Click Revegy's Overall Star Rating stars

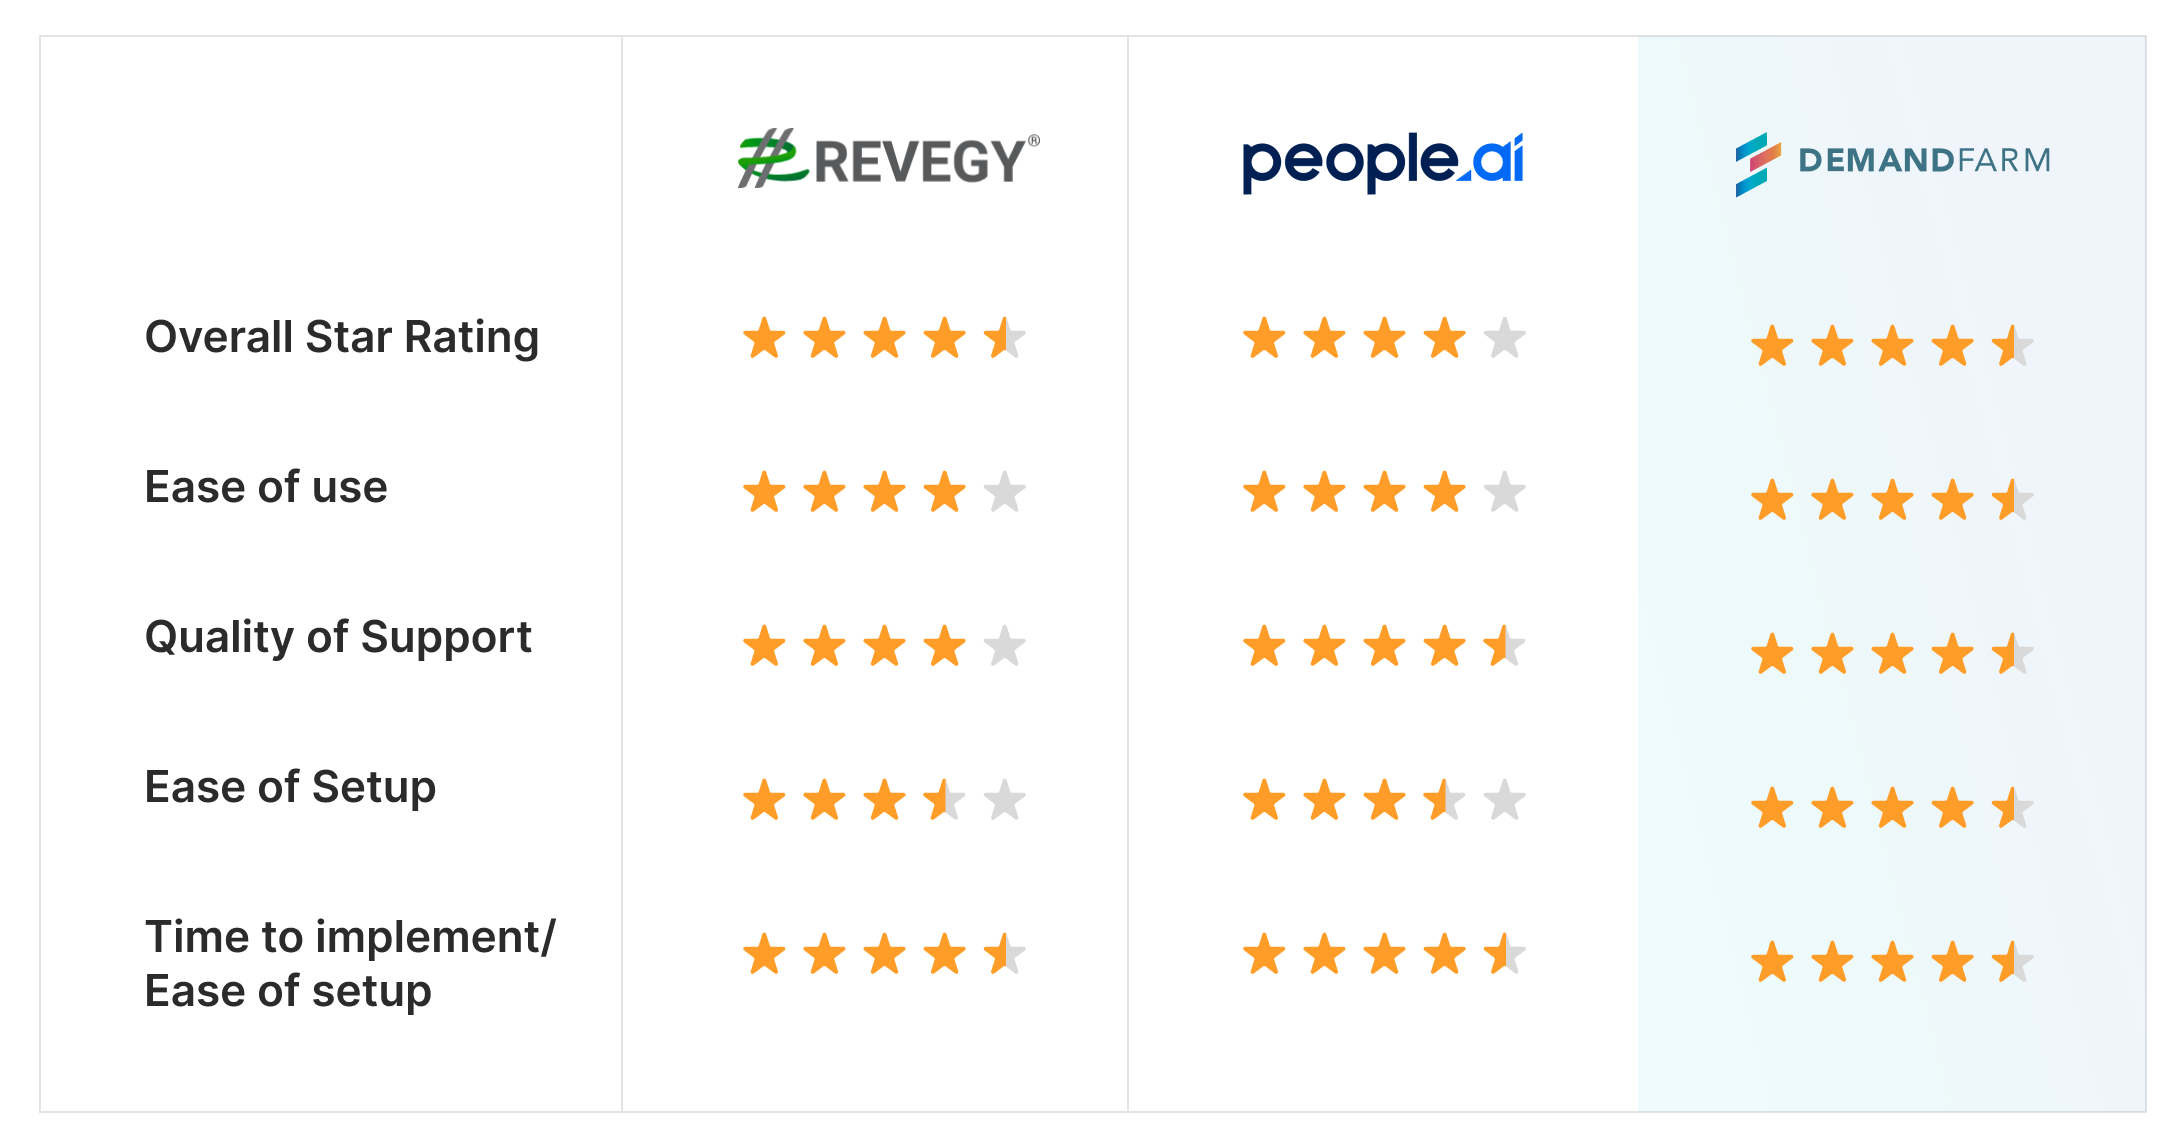pyautogui.click(x=885, y=338)
